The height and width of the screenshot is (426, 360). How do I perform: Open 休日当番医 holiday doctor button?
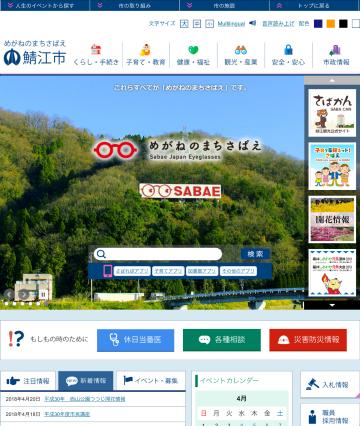click(135, 340)
